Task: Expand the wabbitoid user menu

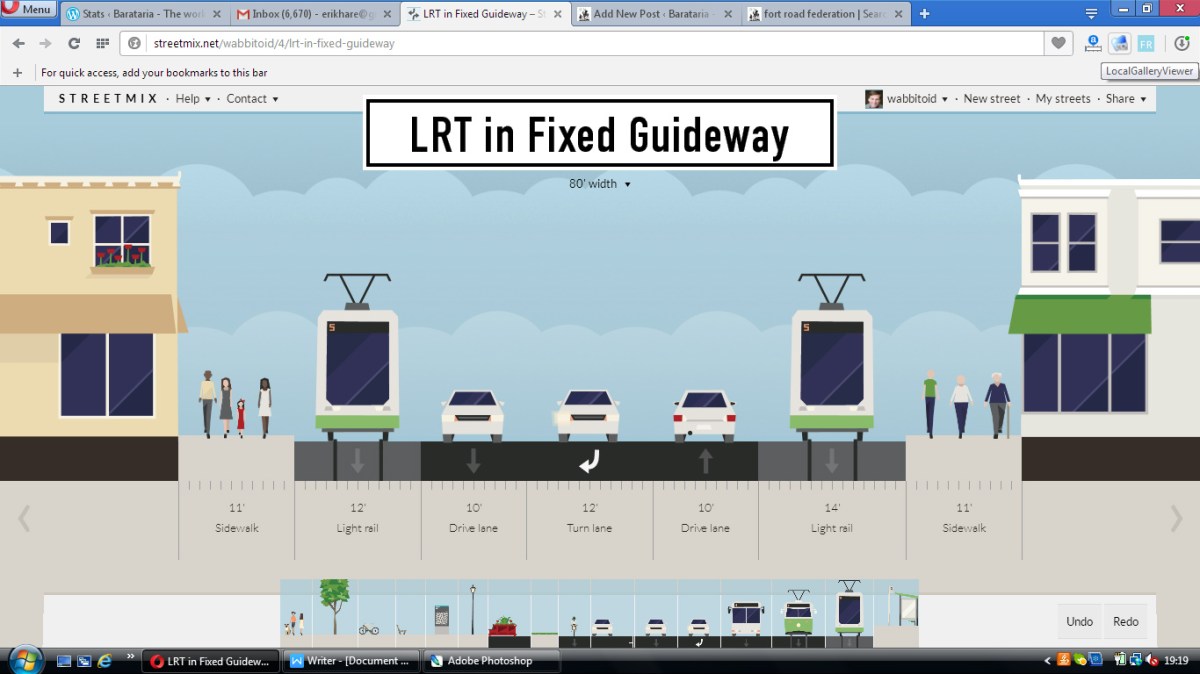Action: [x=917, y=99]
